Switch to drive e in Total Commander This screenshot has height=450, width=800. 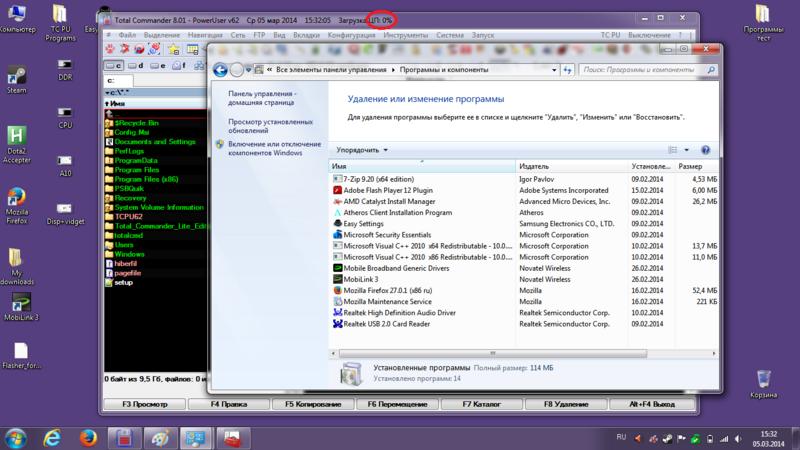click(158, 66)
